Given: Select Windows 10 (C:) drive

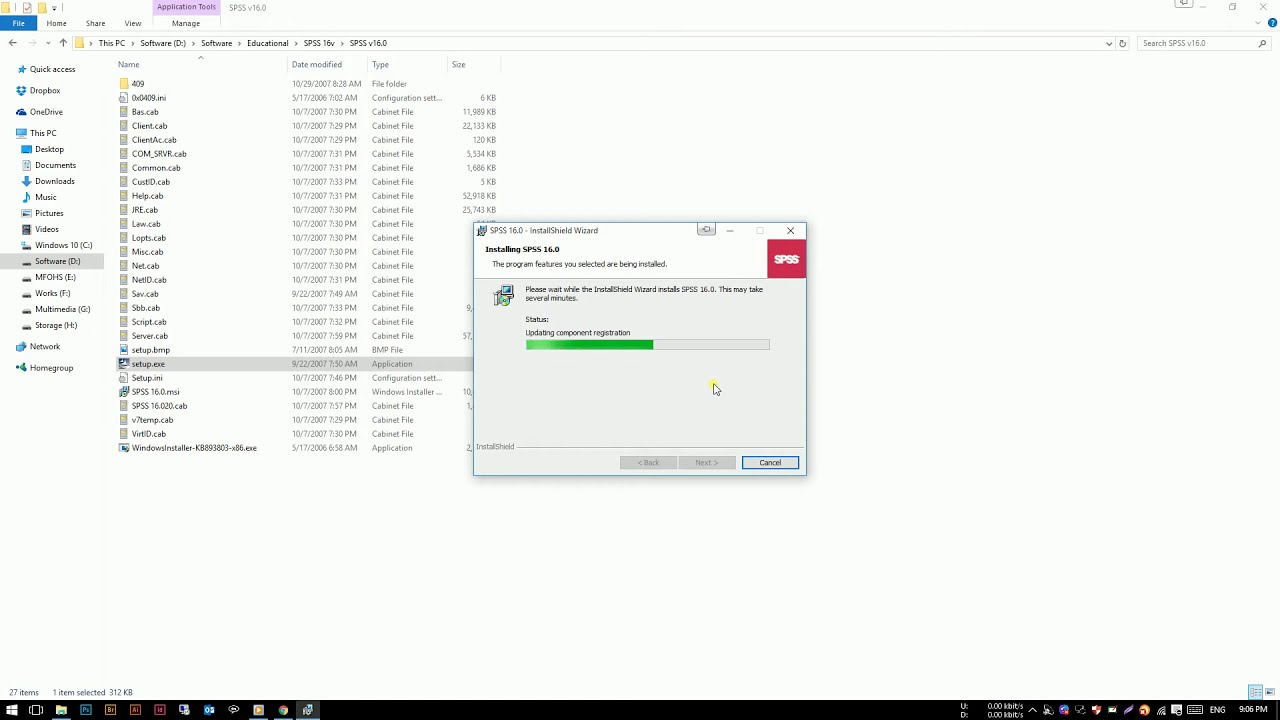Looking at the screenshot, I should tap(63, 245).
